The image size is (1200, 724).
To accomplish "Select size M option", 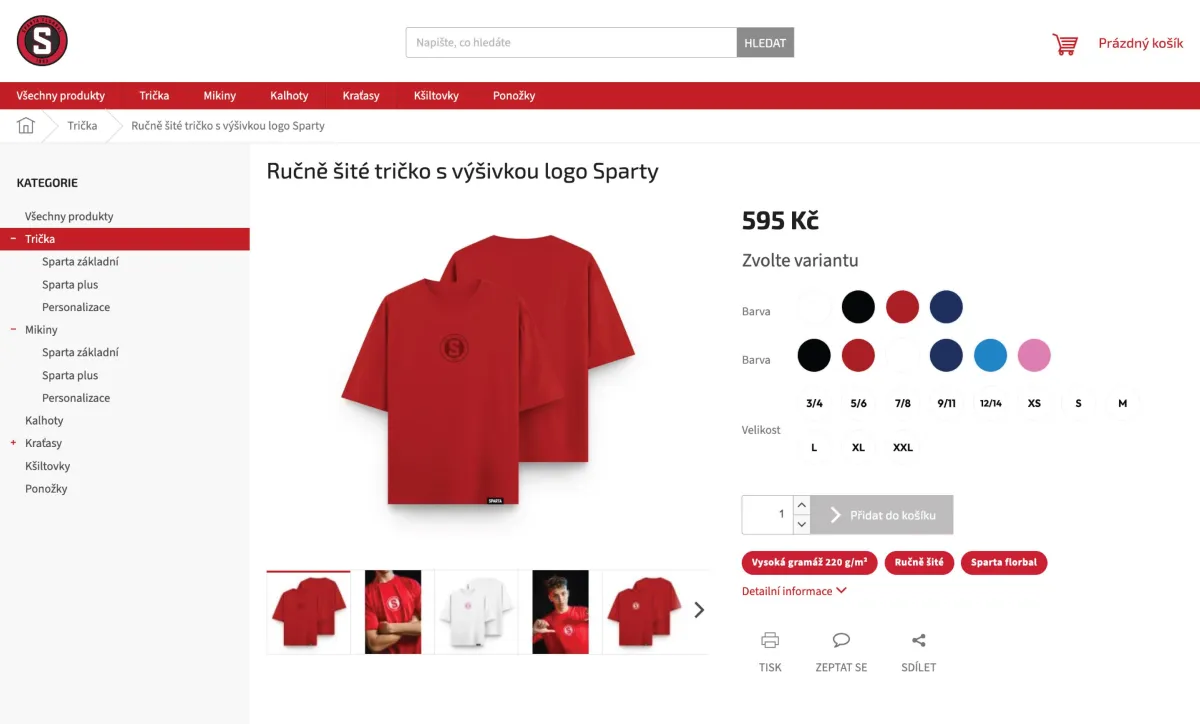I will pos(1122,403).
